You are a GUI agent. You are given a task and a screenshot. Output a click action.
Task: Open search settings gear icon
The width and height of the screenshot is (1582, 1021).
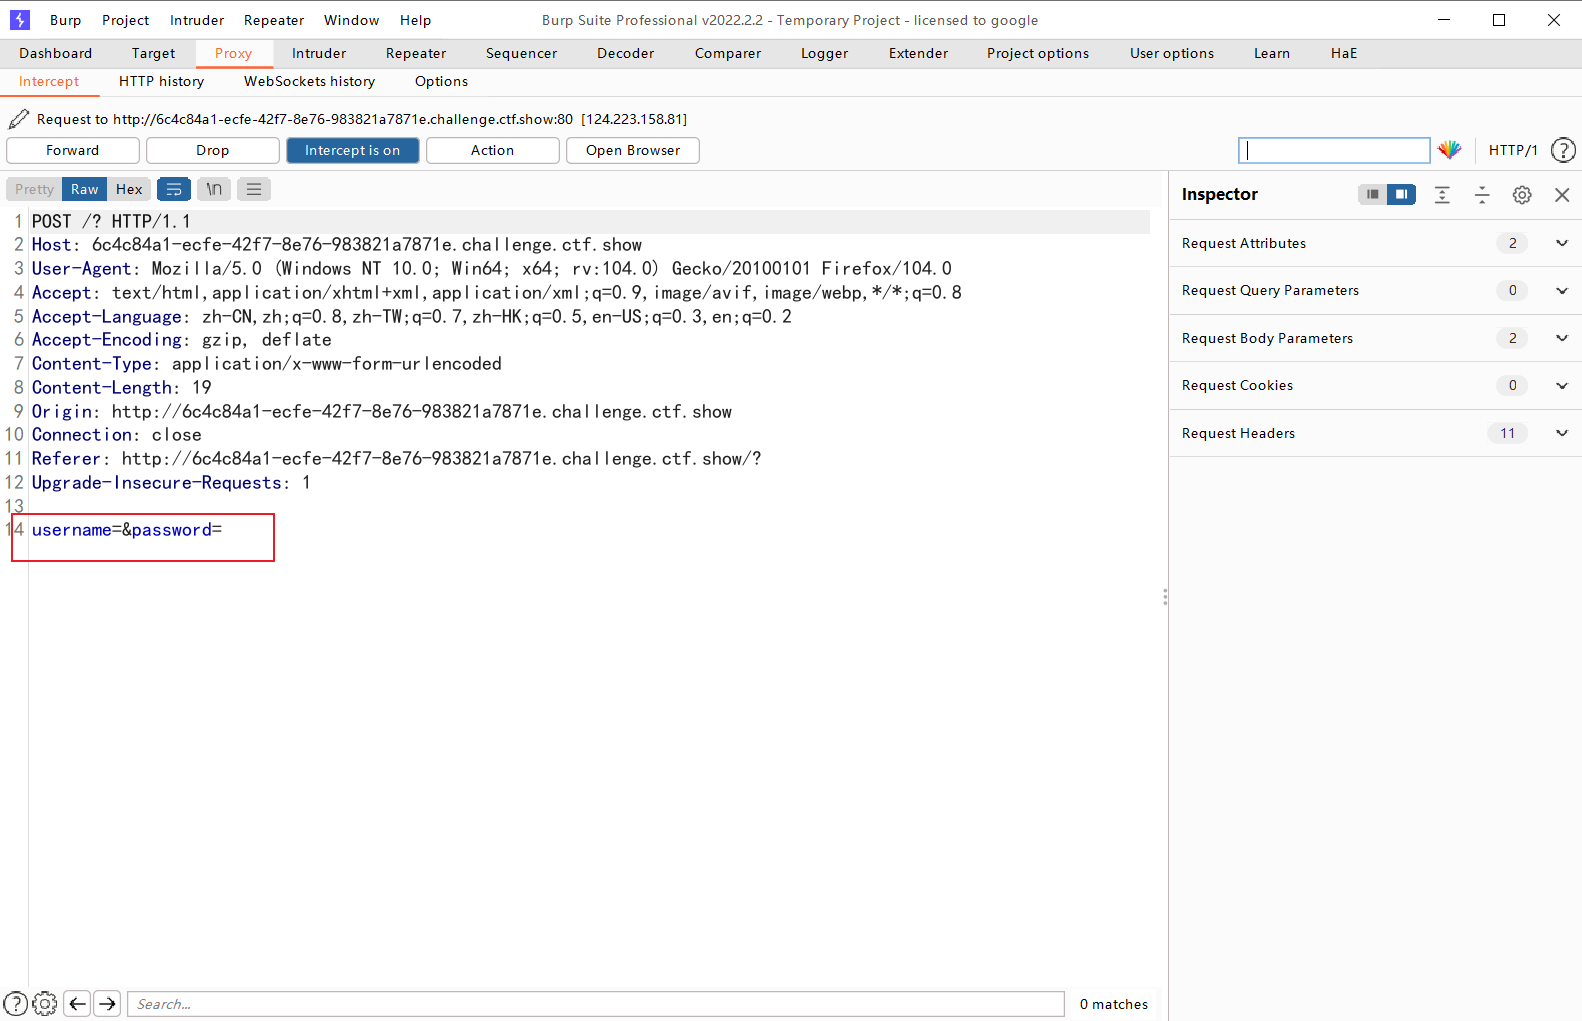pos(45,1004)
